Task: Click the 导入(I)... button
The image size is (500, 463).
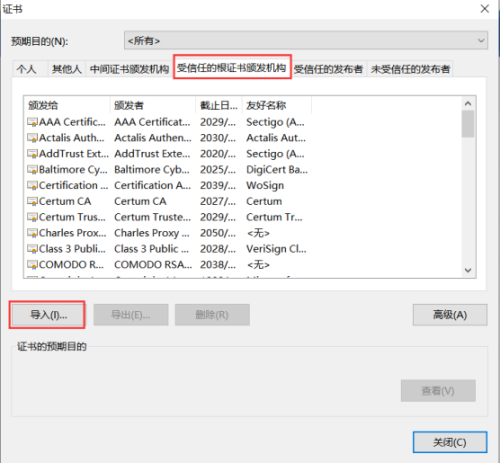Action: 48,315
